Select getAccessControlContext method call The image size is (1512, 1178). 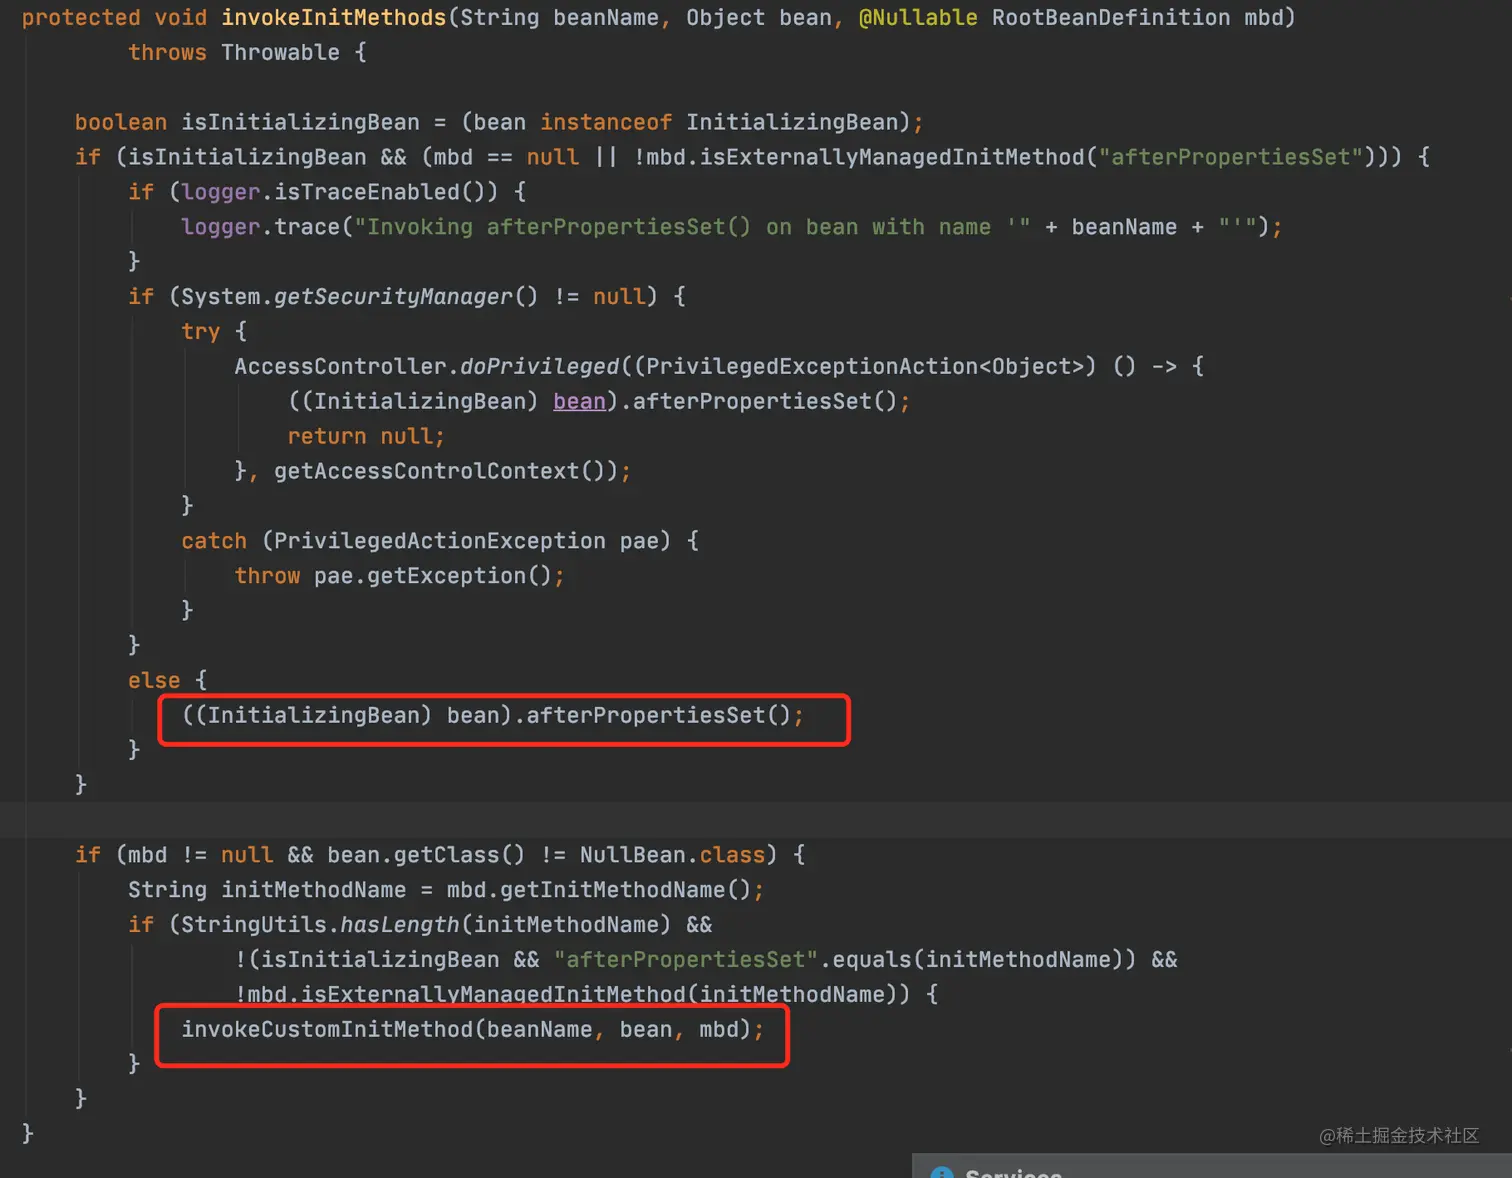pos(427,471)
